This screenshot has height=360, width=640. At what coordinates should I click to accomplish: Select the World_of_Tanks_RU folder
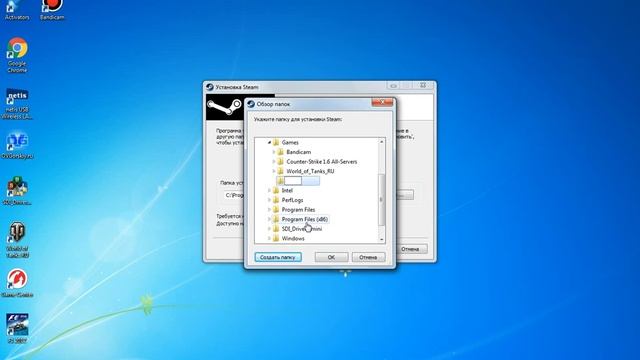pyautogui.click(x=310, y=171)
